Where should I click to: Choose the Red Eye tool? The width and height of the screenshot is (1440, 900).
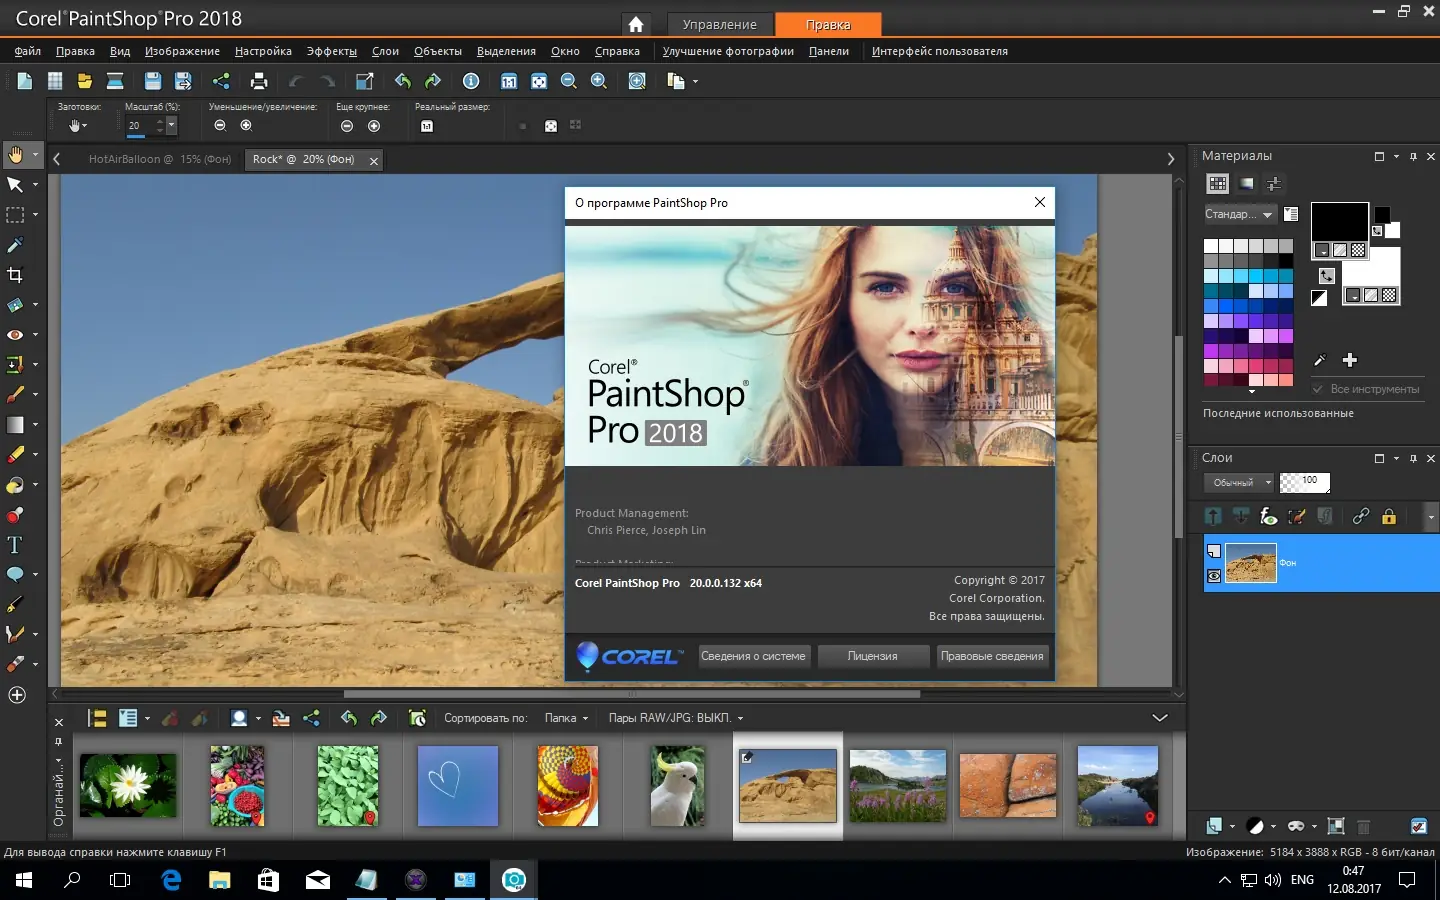point(15,335)
